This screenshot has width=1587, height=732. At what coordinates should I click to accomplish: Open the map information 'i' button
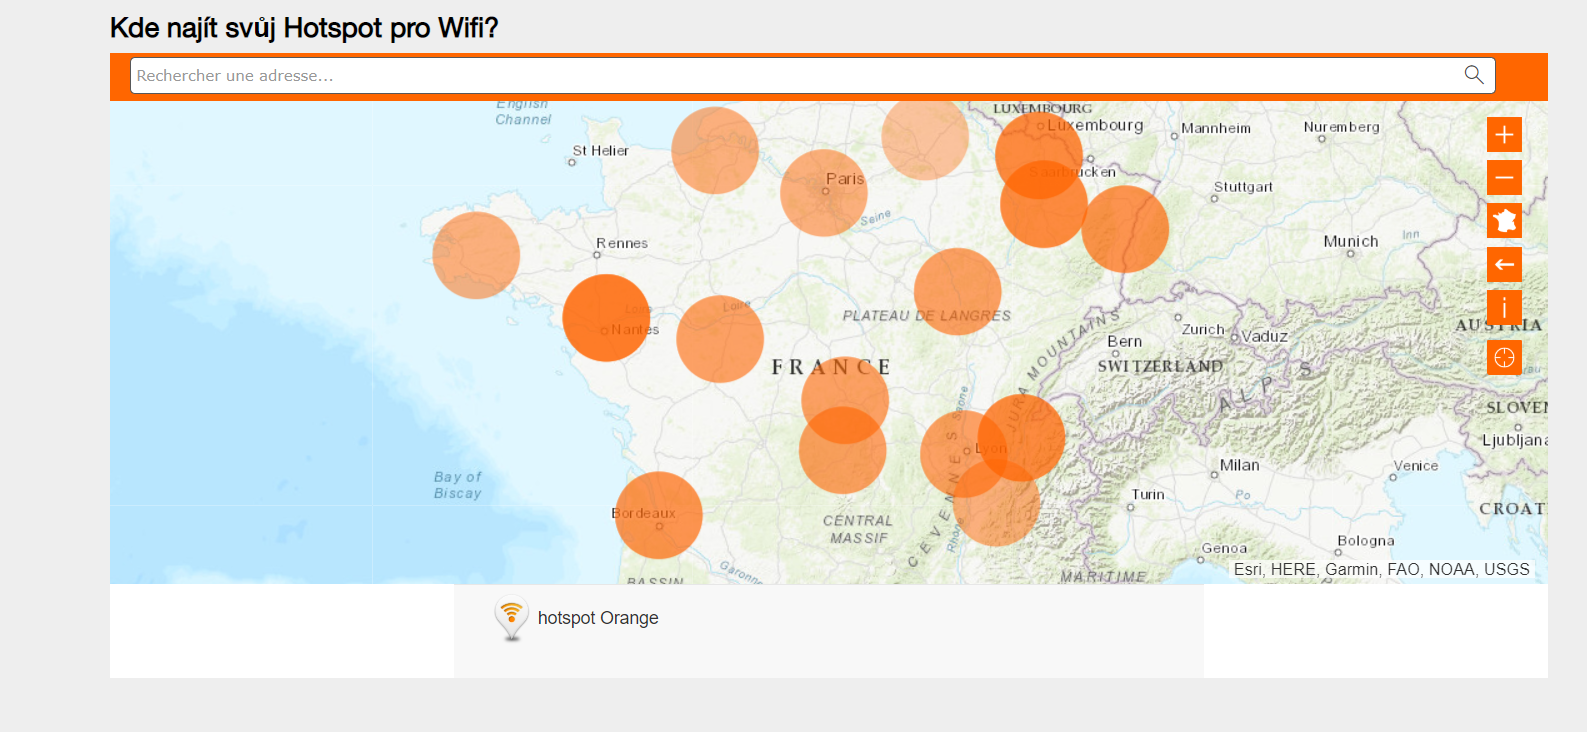(x=1504, y=308)
